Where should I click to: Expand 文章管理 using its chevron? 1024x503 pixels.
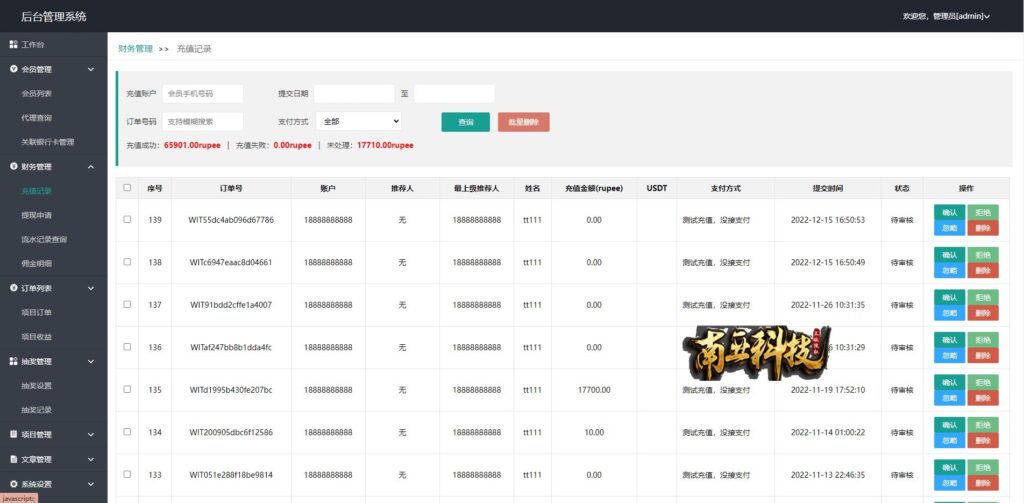tap(91, 459)
